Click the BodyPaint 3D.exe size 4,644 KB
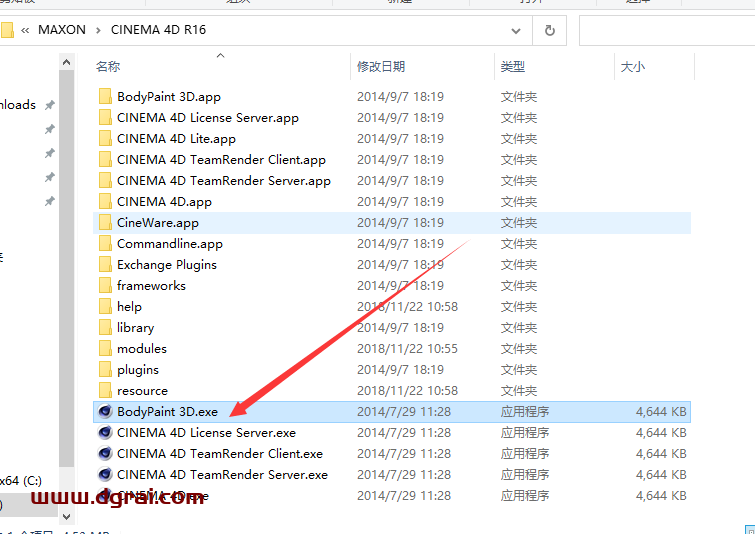Image resolution: width=755 pixels, height=534 pixels. [x=661, y=412]
